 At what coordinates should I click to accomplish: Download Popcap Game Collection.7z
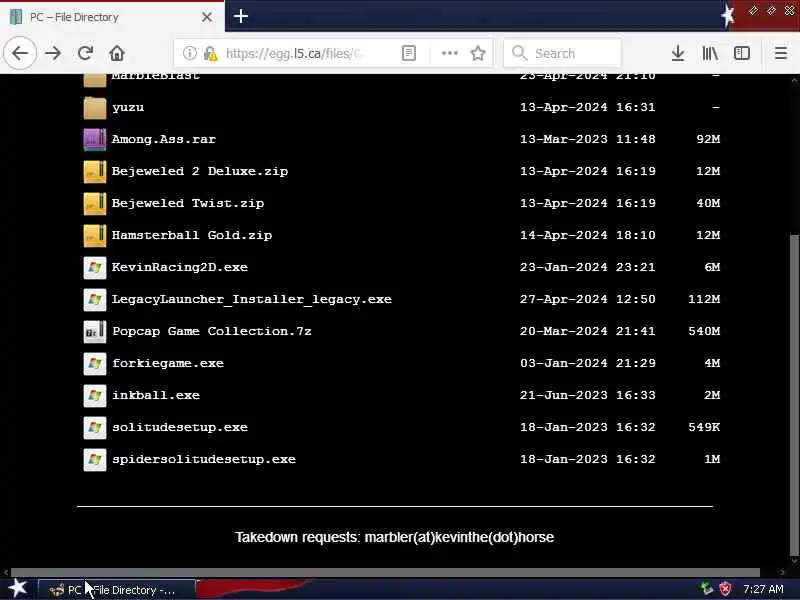pyautogui.click(x=212, y=332)
